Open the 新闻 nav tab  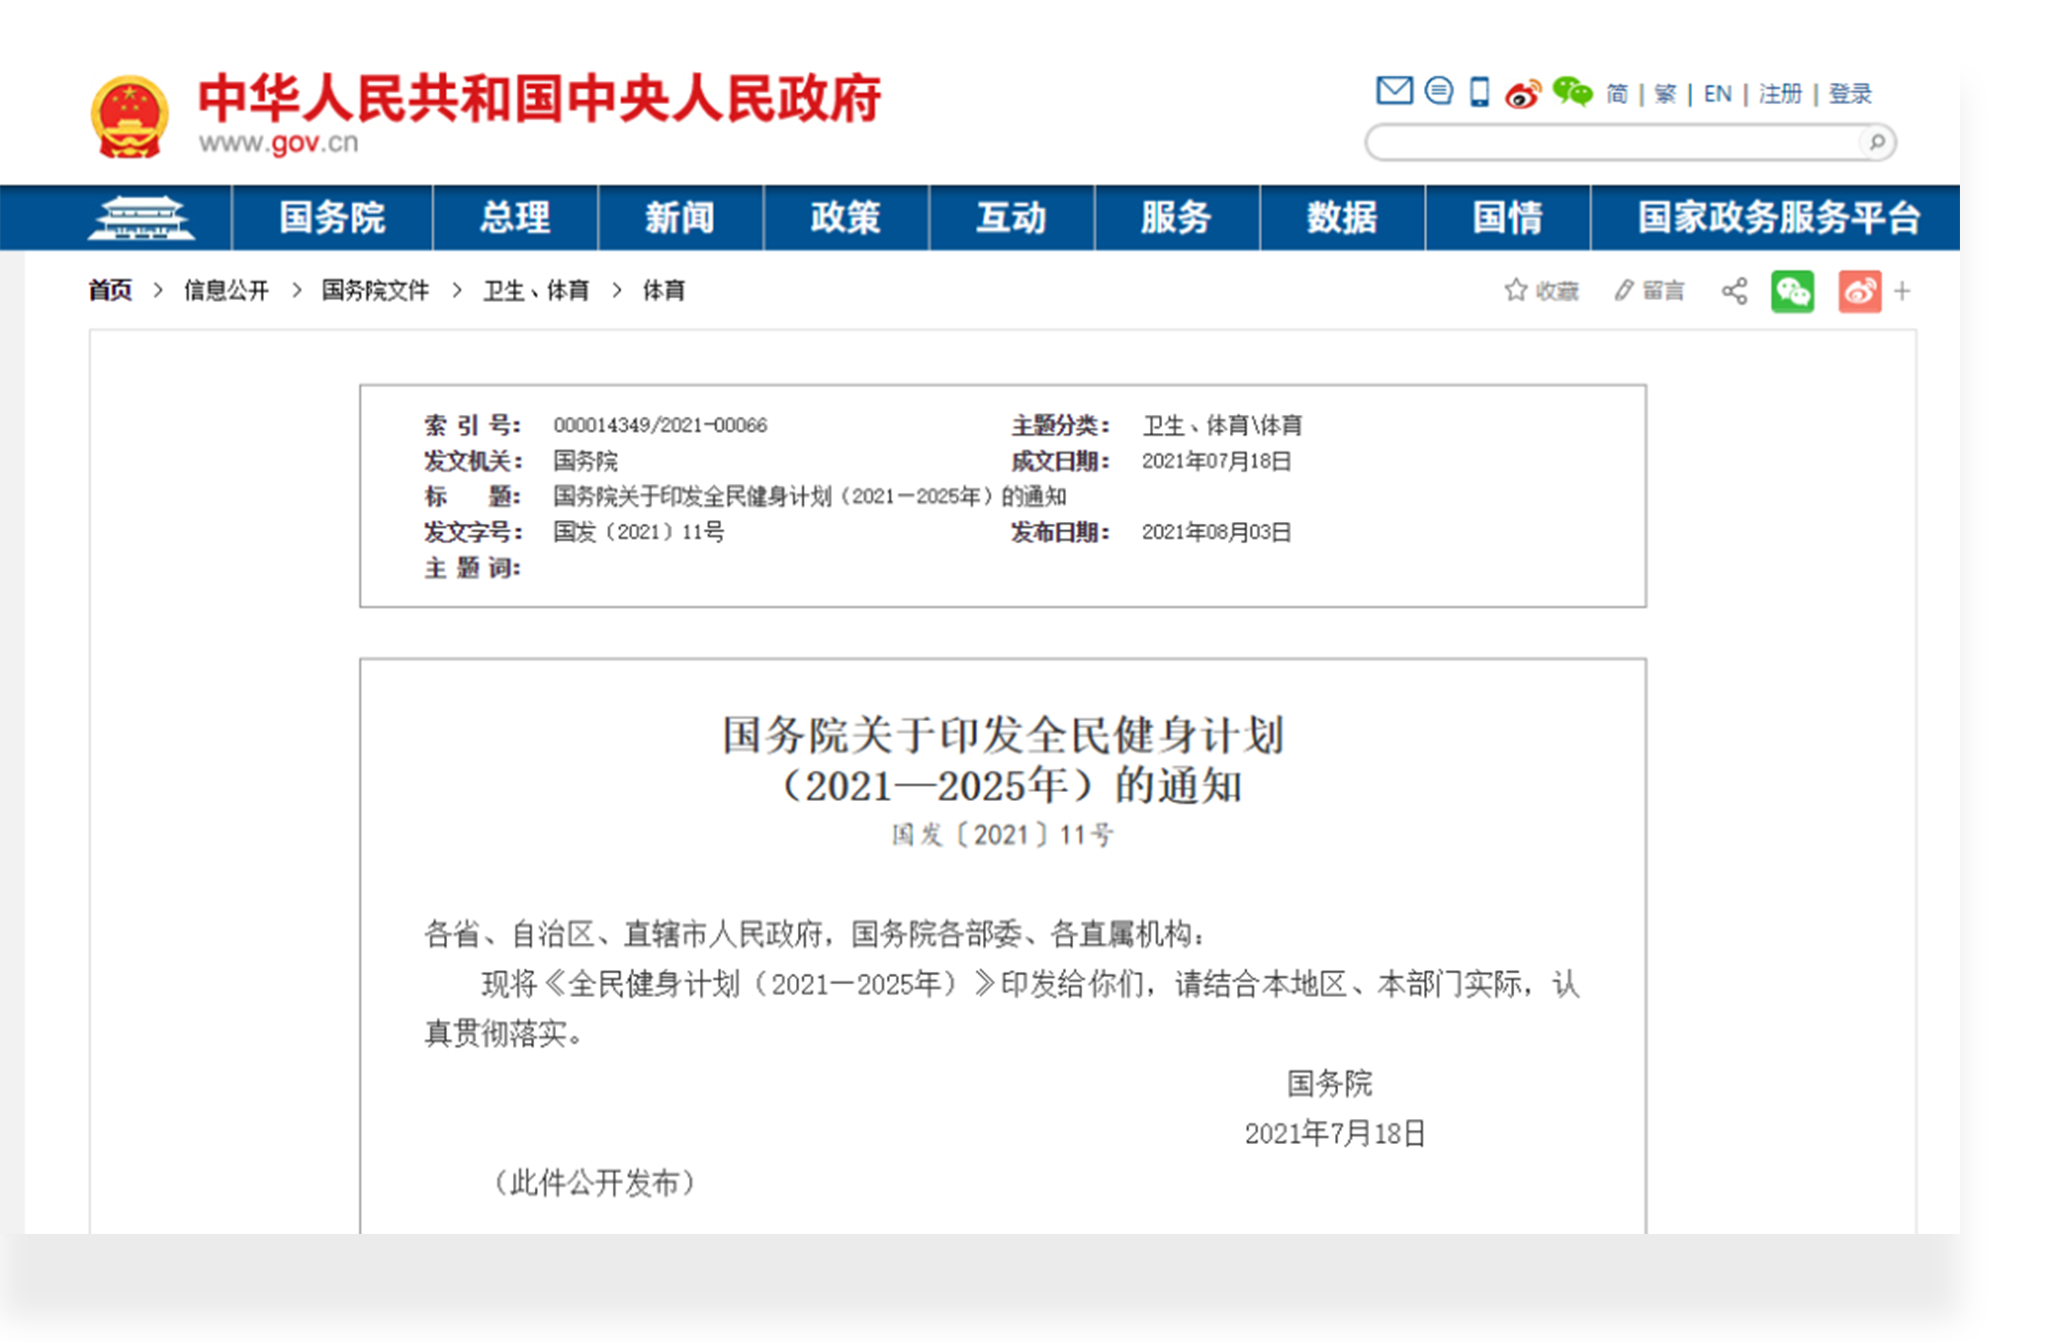(x=680, y=217)
